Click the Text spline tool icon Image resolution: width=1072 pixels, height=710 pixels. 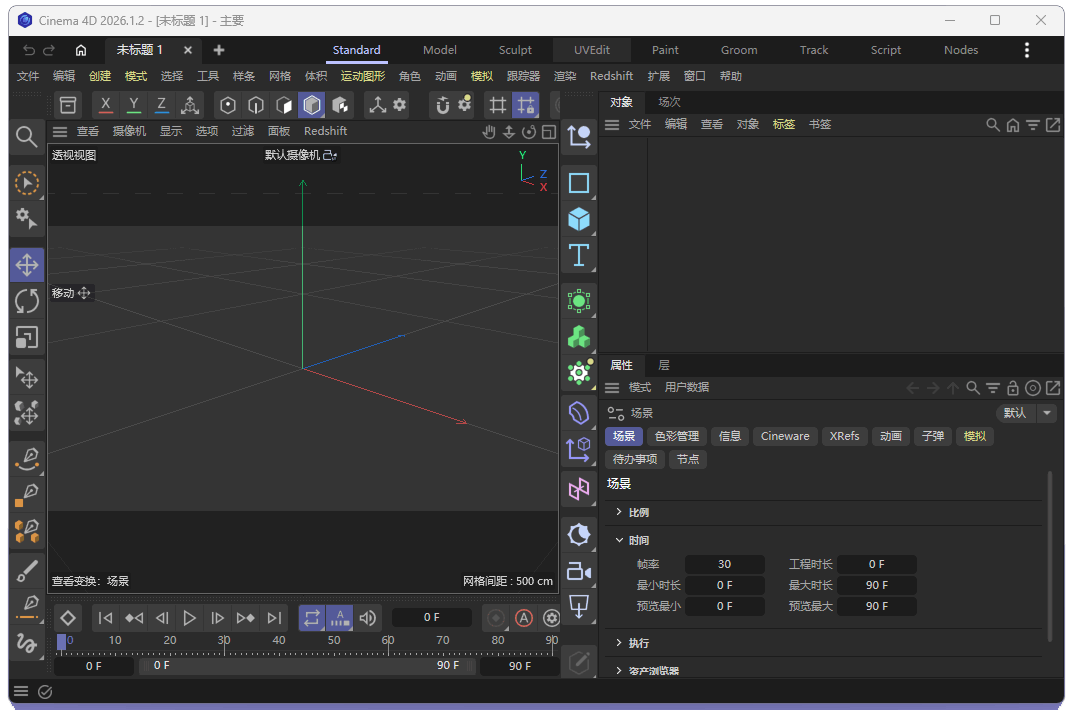coord(578,255)
